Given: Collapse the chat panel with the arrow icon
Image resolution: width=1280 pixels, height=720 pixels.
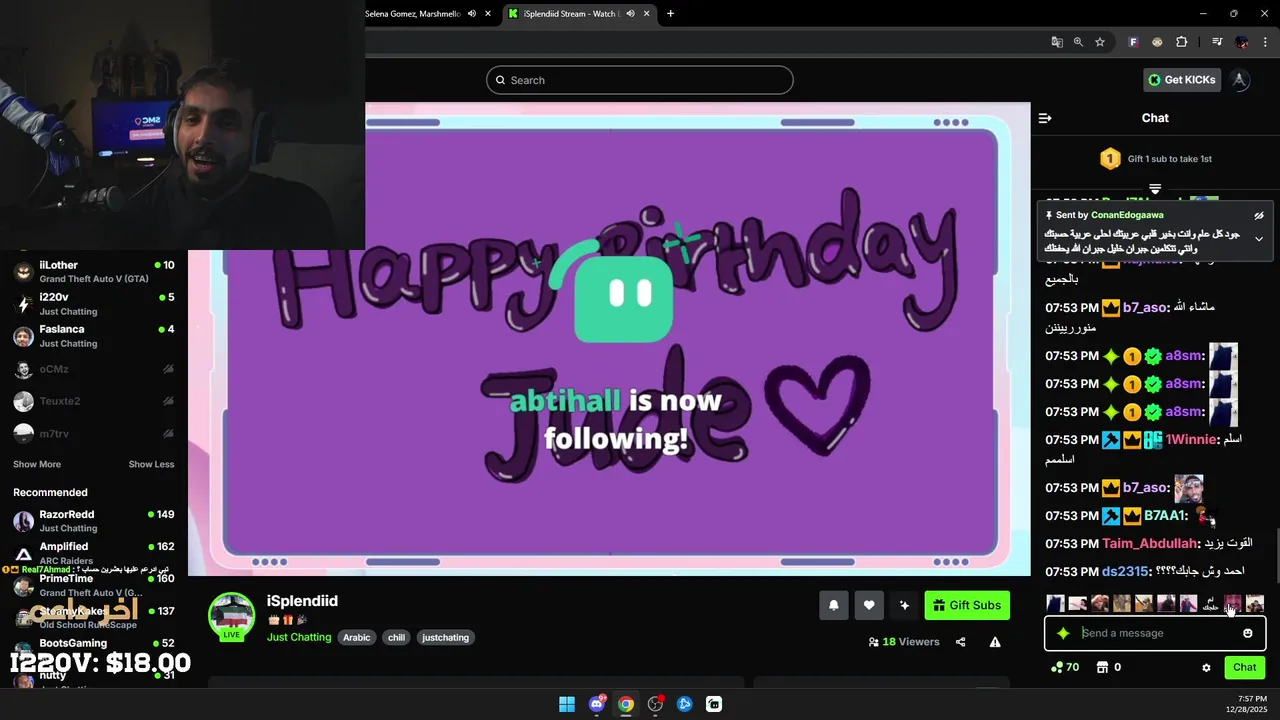Looking at the screenshot, I should point(1045,118).
